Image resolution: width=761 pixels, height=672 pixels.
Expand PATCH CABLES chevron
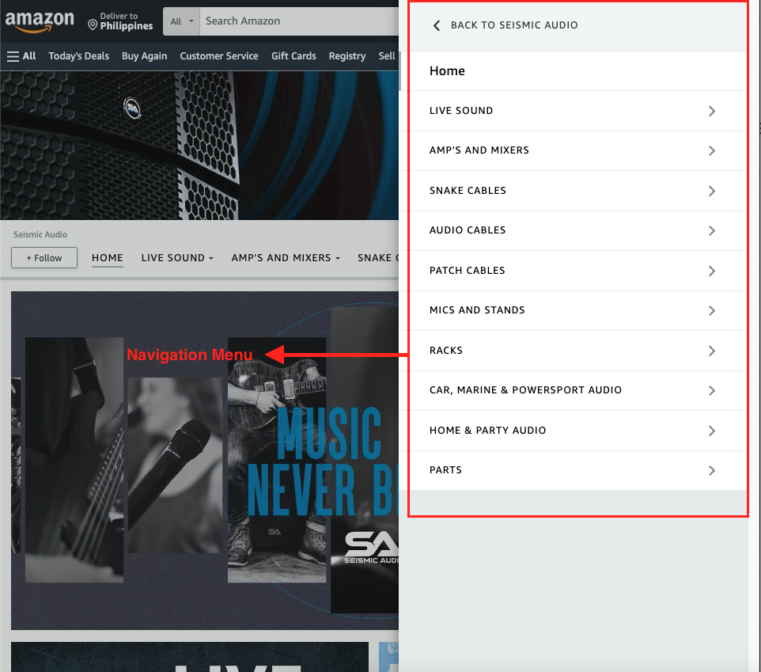711,271
